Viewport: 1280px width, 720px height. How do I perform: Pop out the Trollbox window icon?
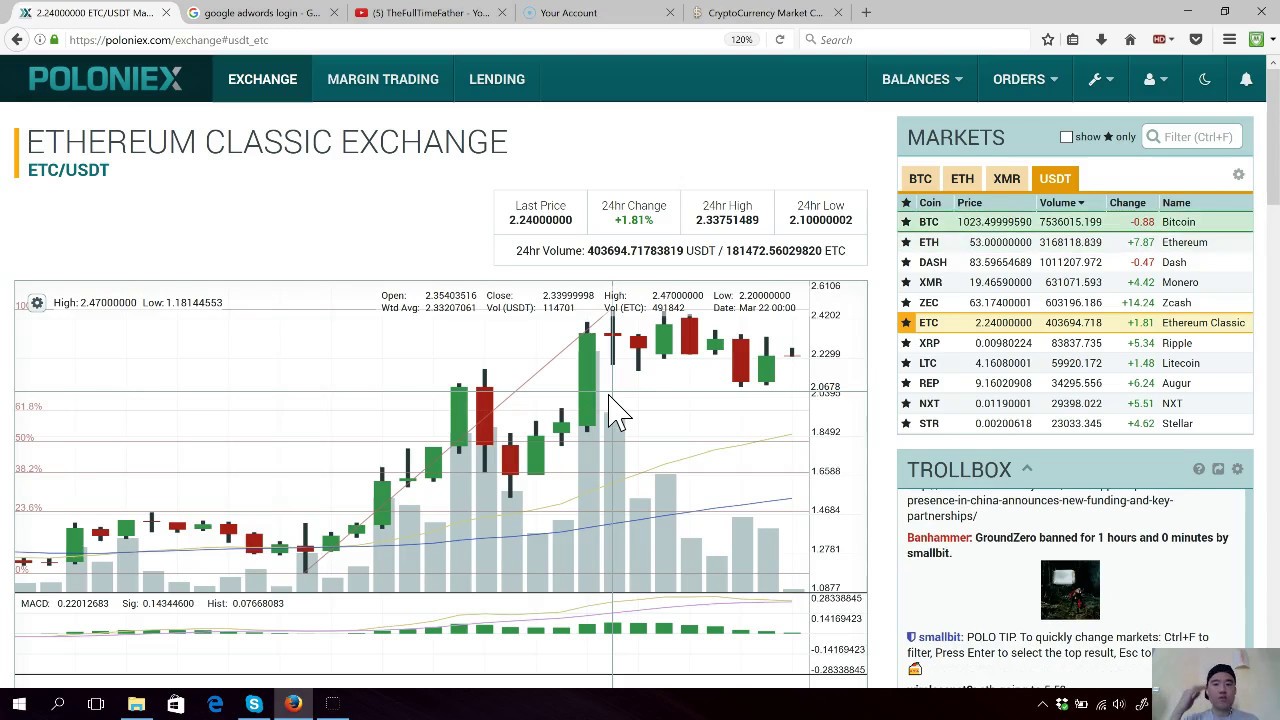tap(1218, 469)
